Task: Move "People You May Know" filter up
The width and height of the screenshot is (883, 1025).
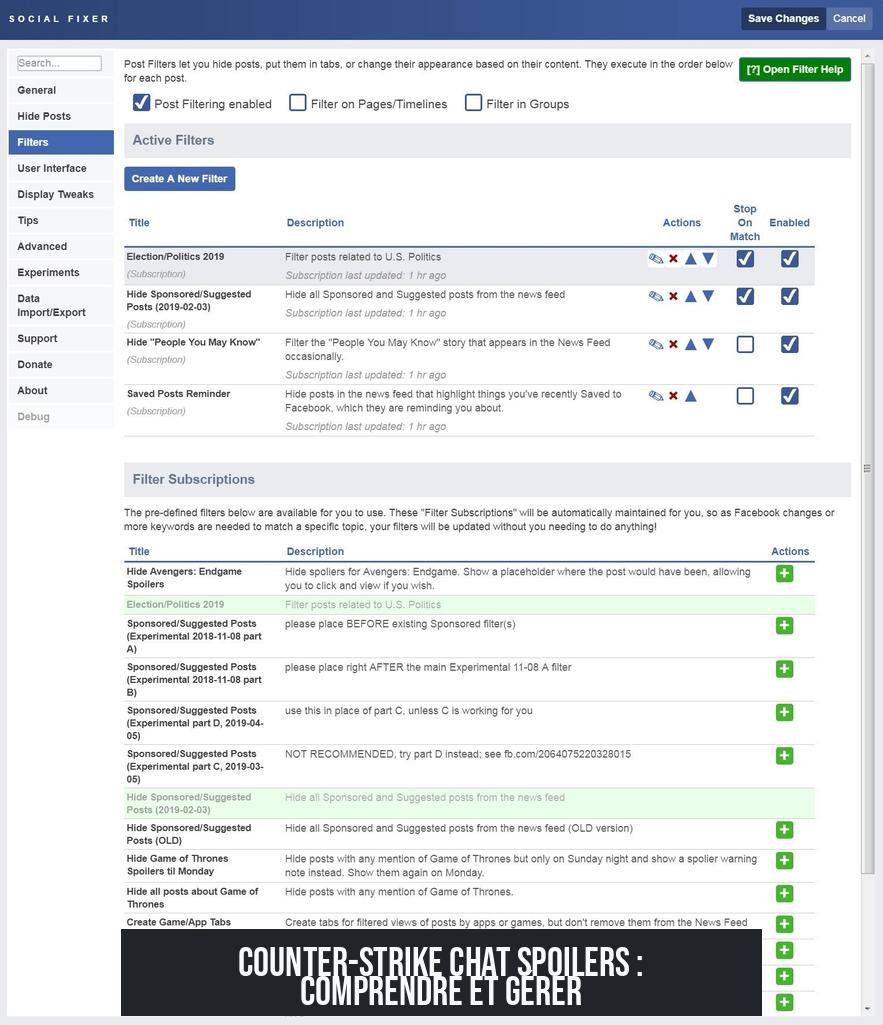Action: pyautogui.click(x=691, y=344)
